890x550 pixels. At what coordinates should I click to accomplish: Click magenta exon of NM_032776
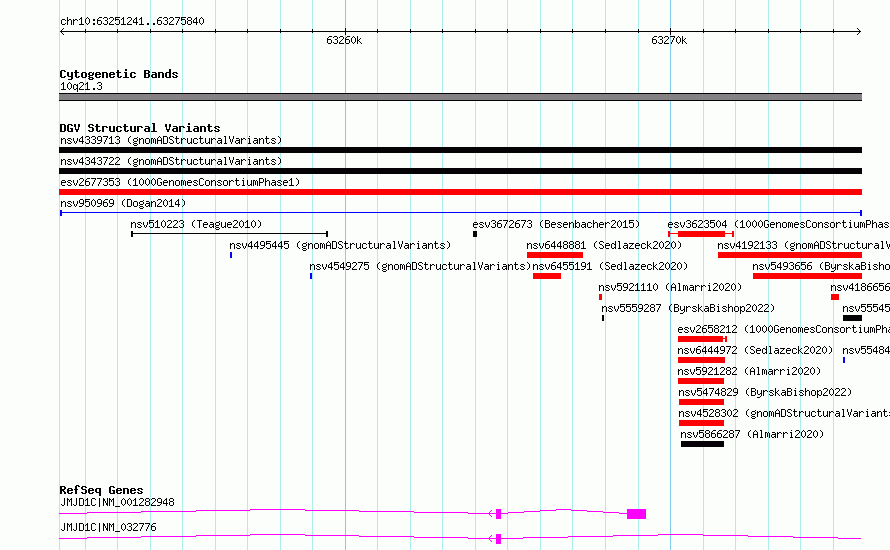coord(498,539)
